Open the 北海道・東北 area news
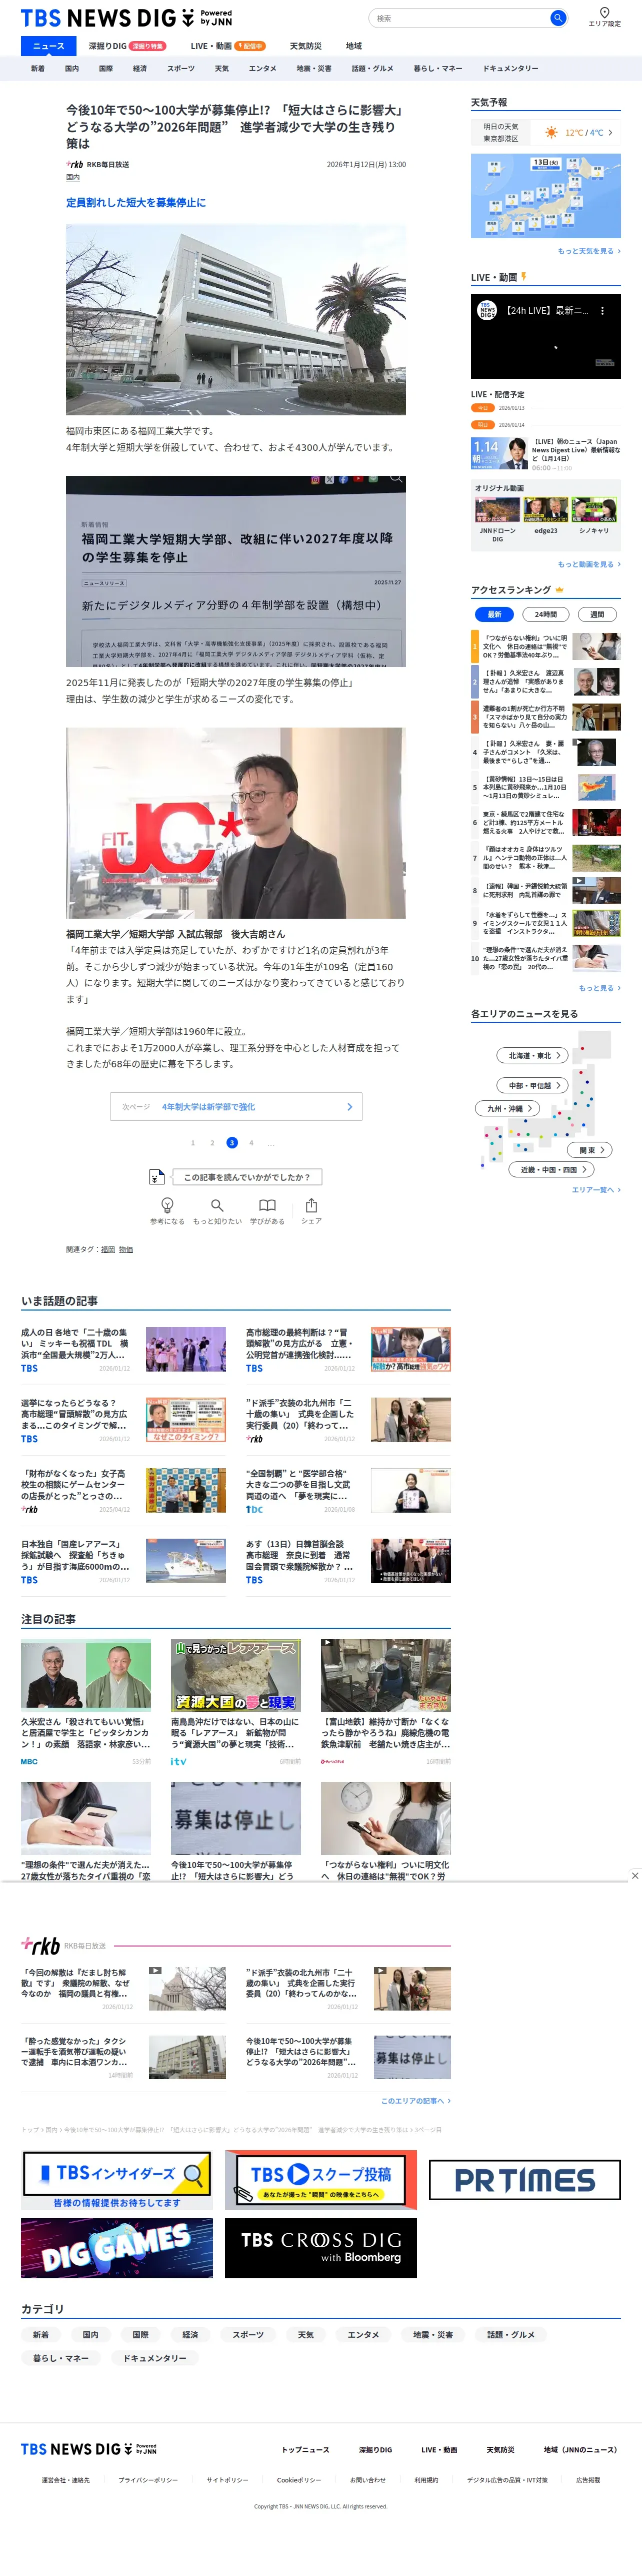642x2576 pixels. [532, 1055]
